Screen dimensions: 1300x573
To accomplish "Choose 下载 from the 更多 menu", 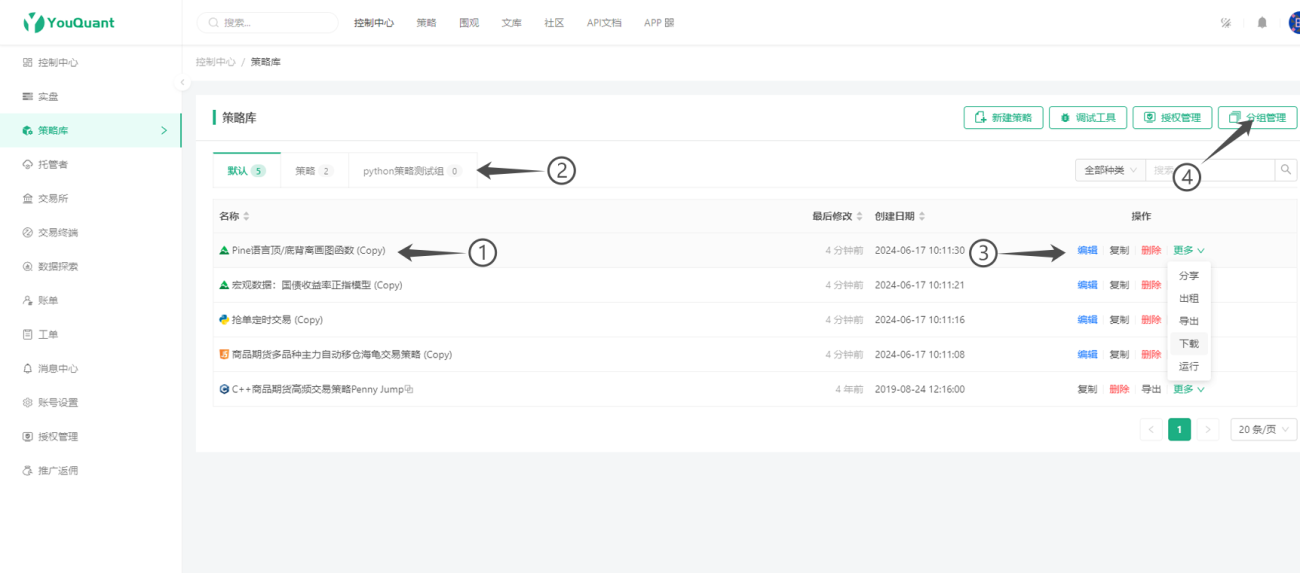I will (x=1189, y=344).
